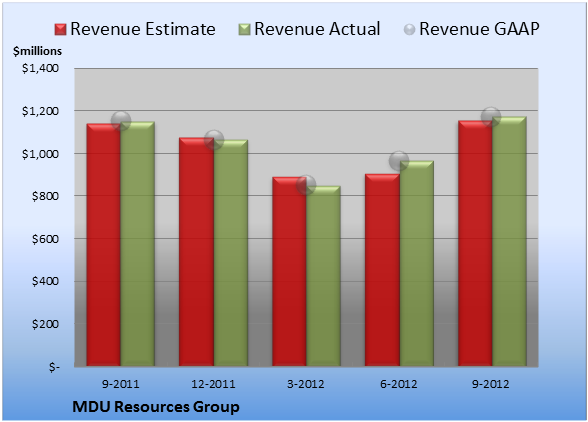Select the red estimate bar for 9-2011

tap(104, 245)
